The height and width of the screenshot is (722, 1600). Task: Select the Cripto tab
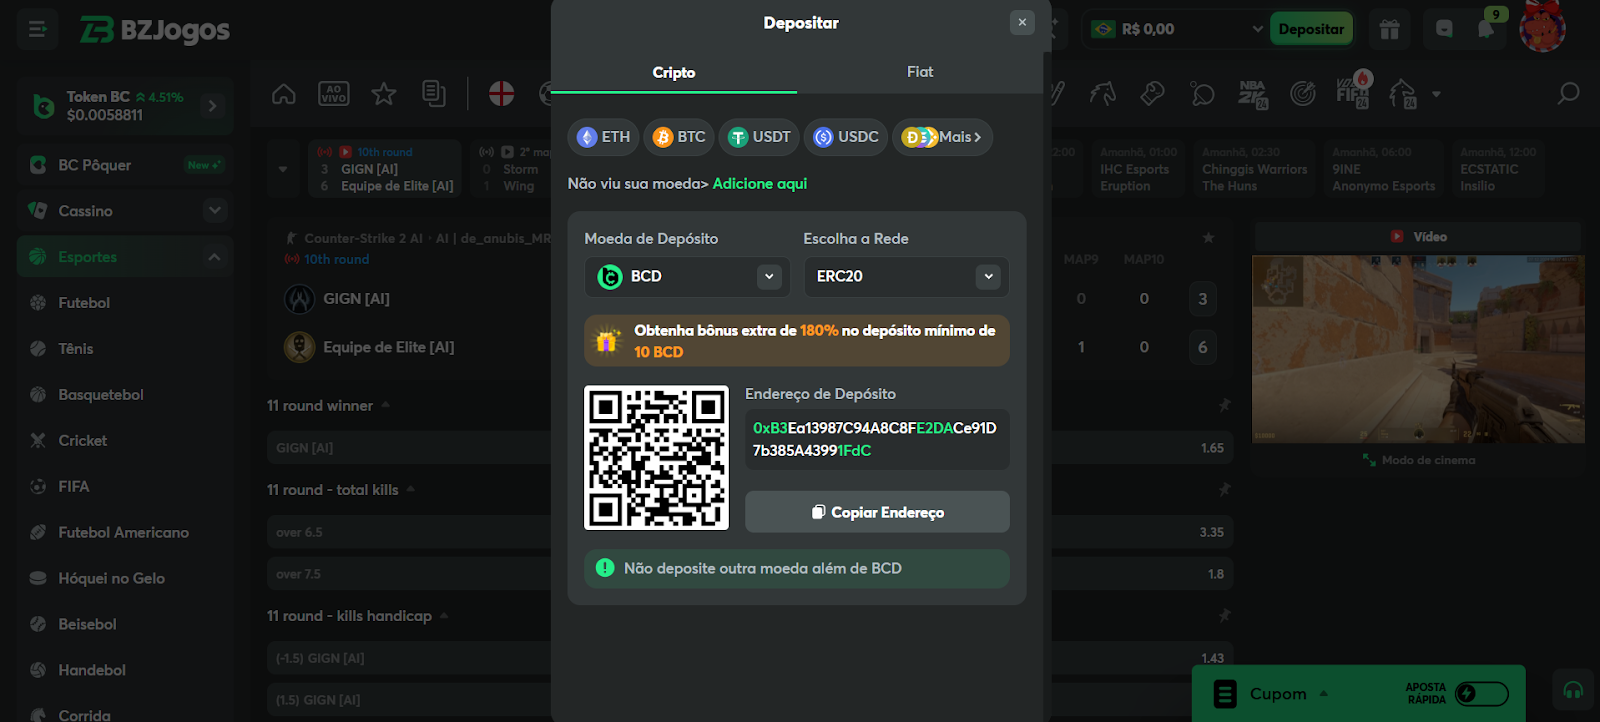674,72
